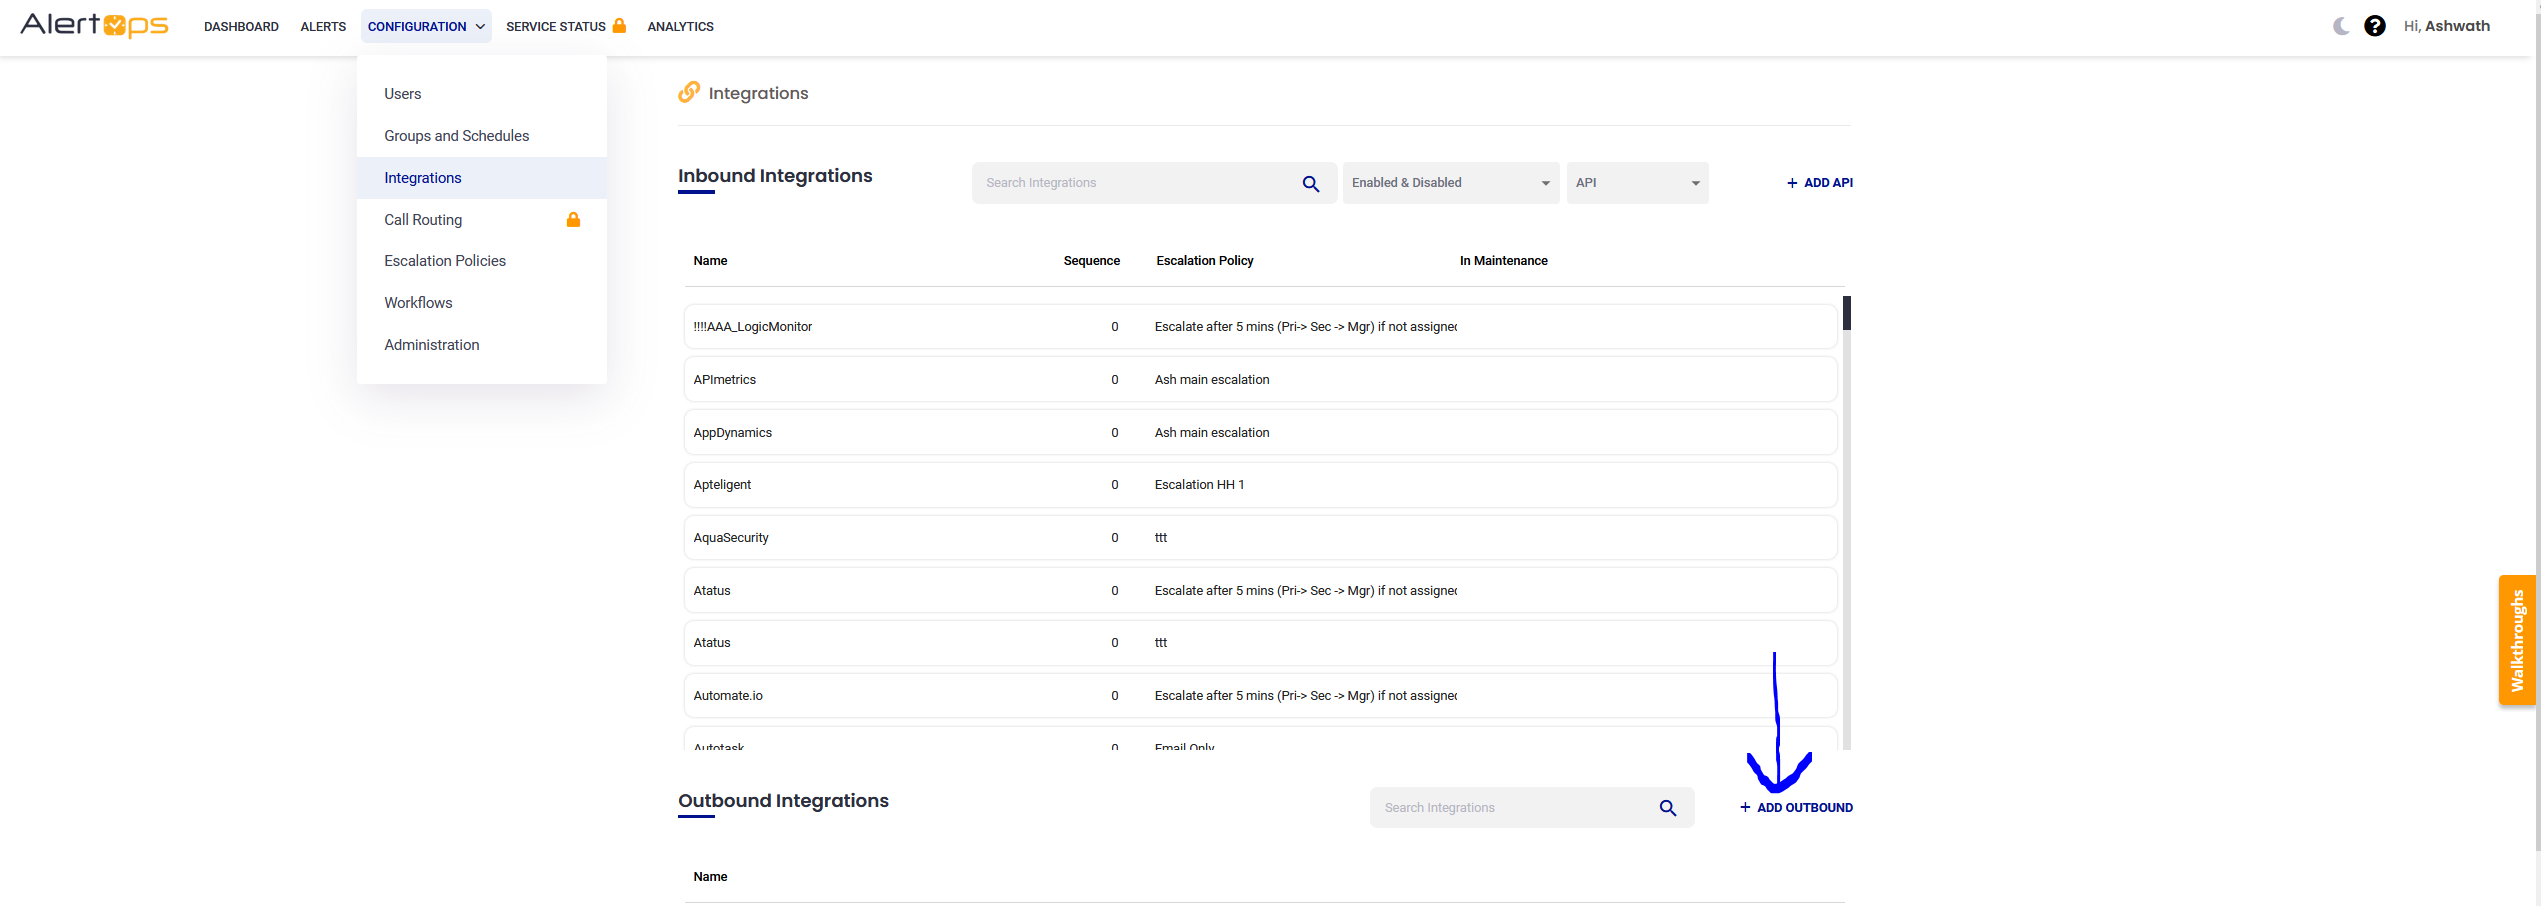Click the inbound integrations search magnifier icon
This screenshot has width=2541, height=906.
pyautogui.click(x=1311, y=184)
